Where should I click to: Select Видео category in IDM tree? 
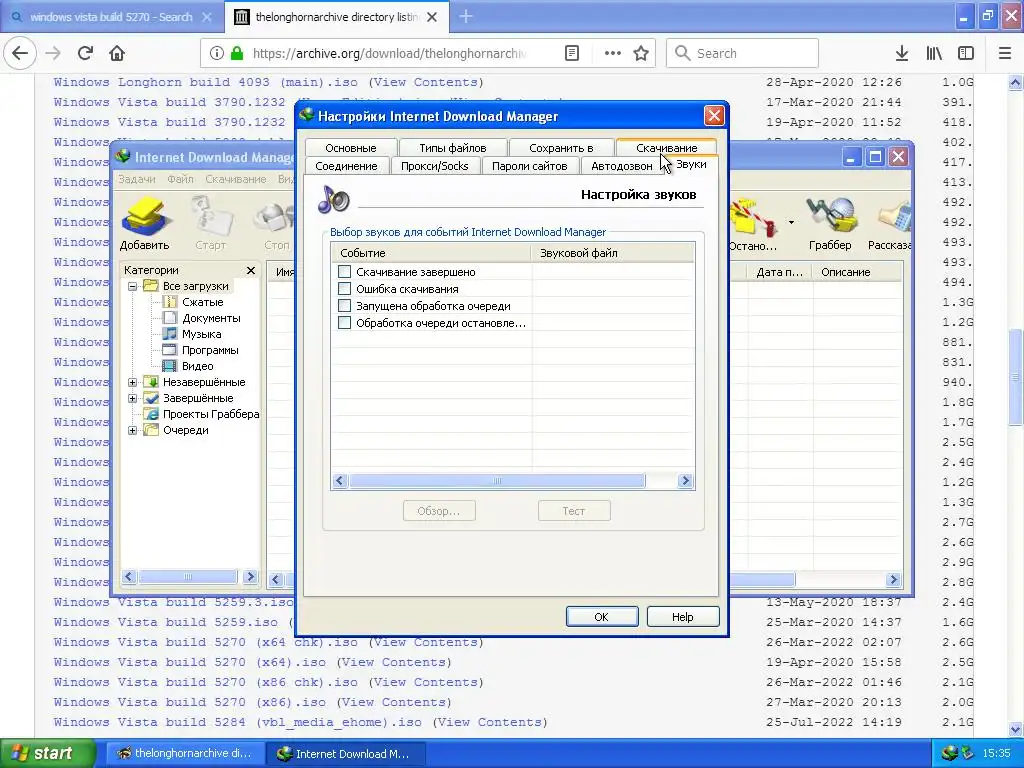click(197, 366)
